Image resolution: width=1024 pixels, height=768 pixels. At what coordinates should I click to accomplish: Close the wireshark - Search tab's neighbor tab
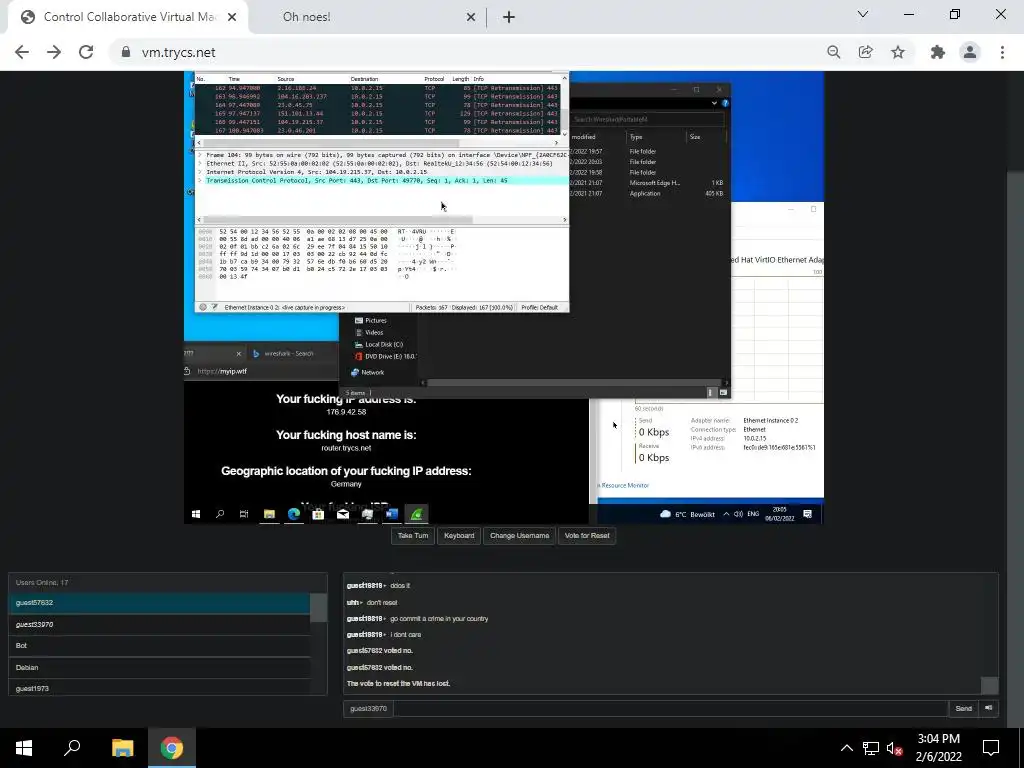point(238,353)
